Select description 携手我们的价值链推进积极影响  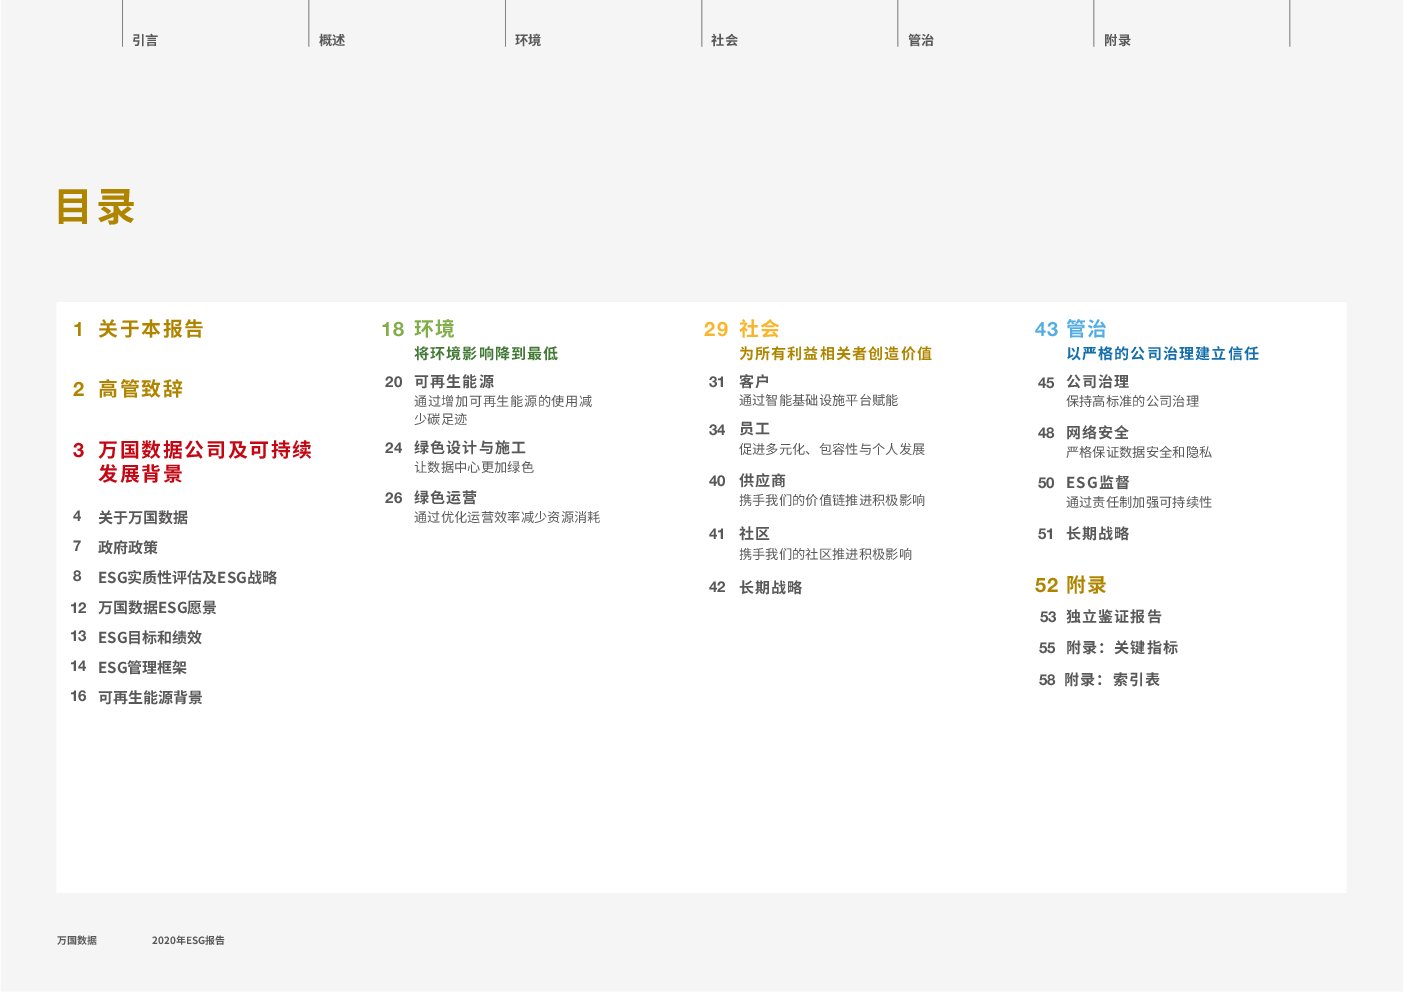pyautogui.click(x=832, y=500)
